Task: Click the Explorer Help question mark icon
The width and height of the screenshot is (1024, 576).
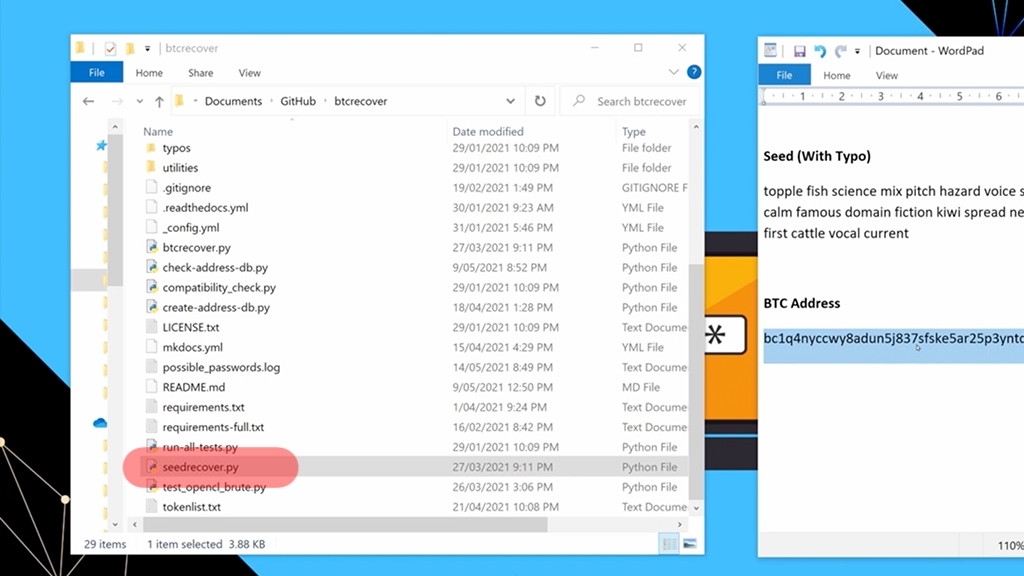Action: tap(694, 73)
